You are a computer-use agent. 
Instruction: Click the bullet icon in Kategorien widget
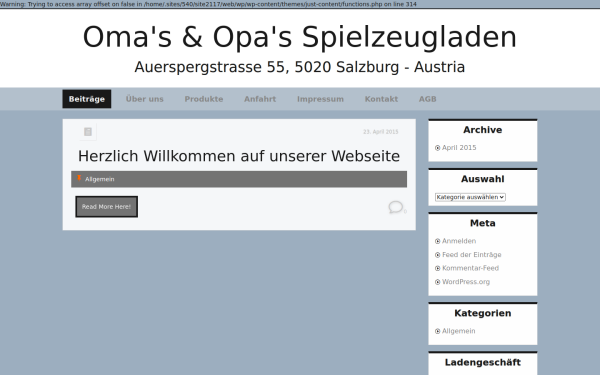437,331
